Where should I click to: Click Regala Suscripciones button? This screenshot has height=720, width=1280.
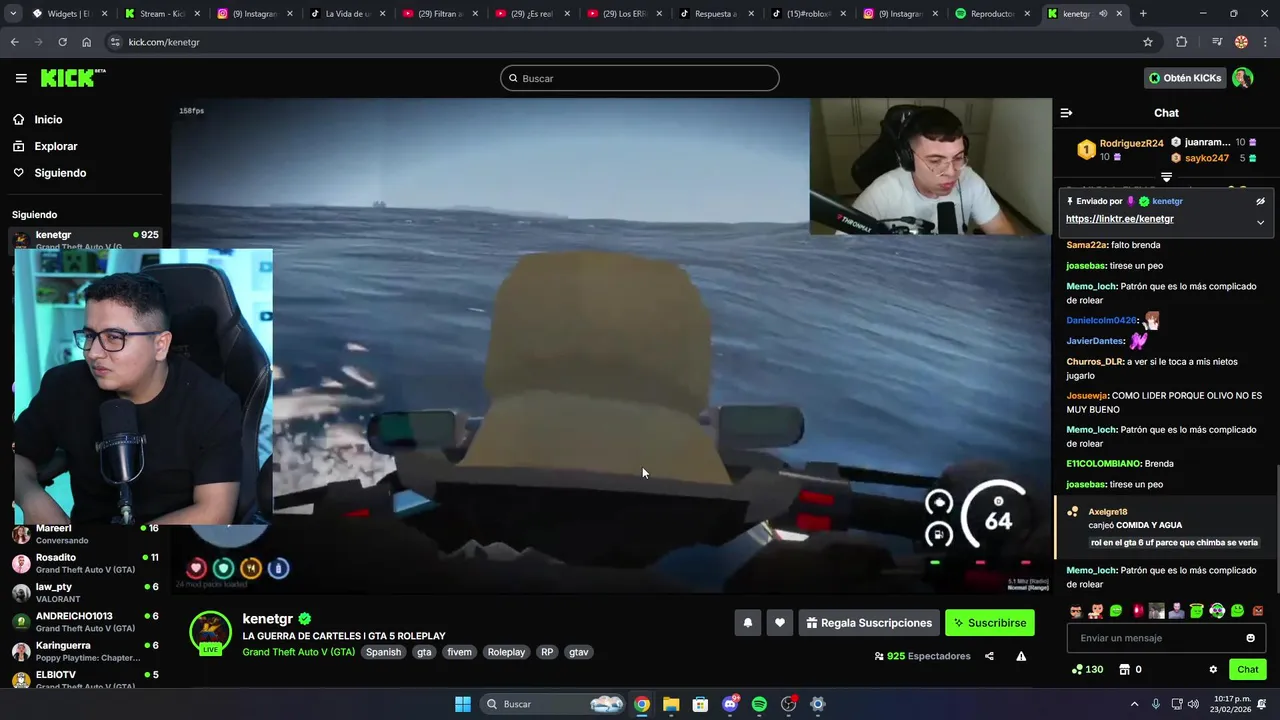[869, 623]
